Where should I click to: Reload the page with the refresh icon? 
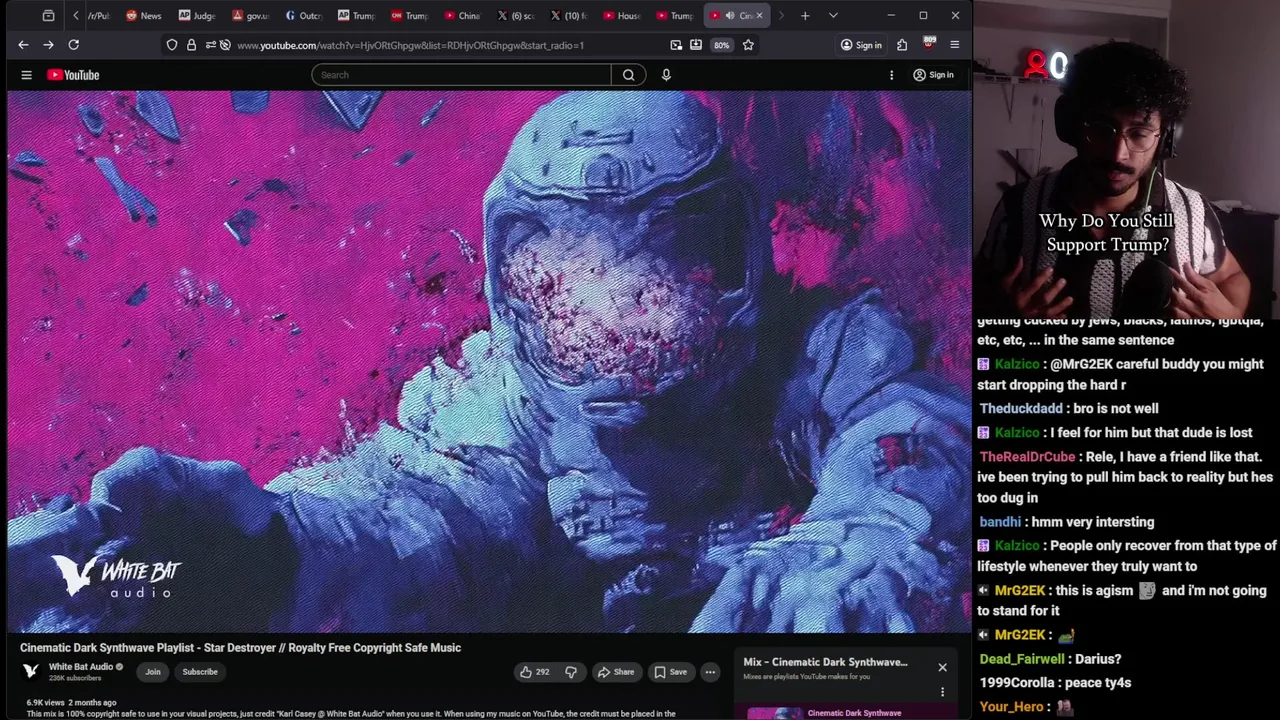tap(73, 45)
